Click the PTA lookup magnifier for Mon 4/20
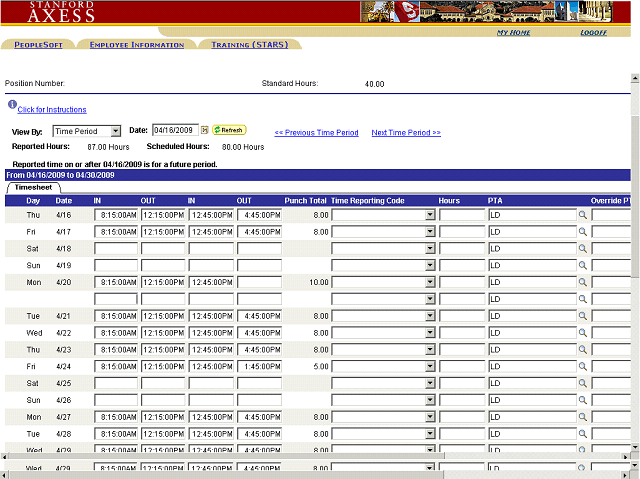This screenshot has width=640, height=479. coord(583,282)
